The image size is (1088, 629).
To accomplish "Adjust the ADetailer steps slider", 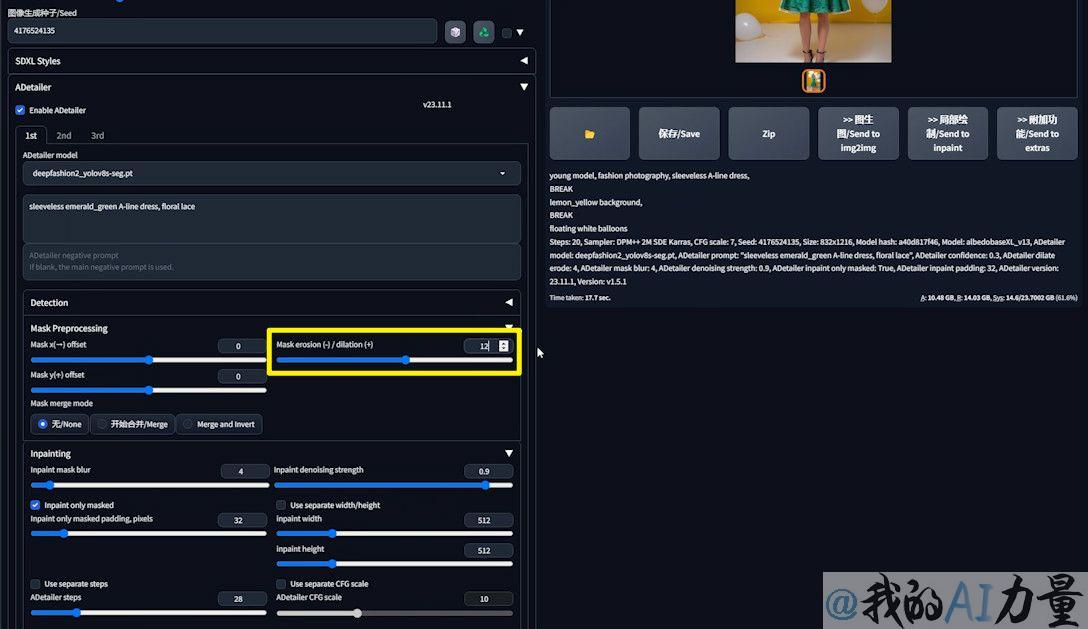I will click(148, 612).
